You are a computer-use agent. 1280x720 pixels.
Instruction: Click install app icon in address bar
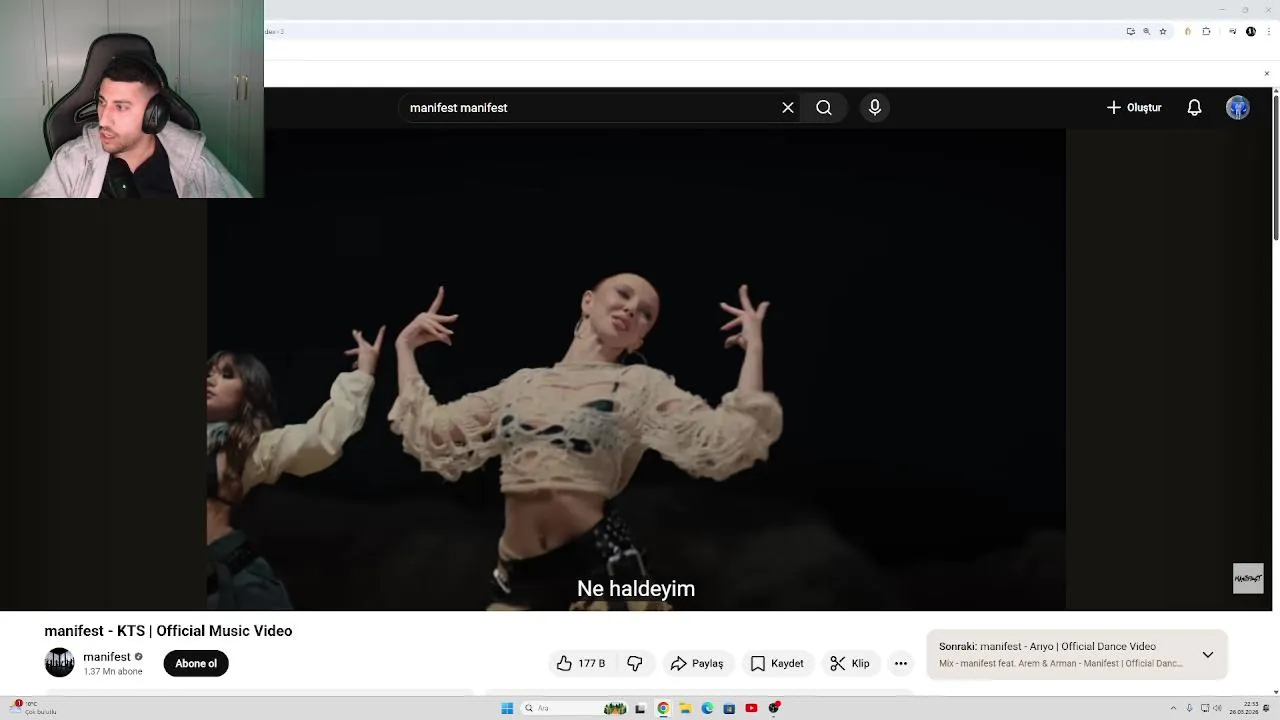click(x=1131, y=31)
